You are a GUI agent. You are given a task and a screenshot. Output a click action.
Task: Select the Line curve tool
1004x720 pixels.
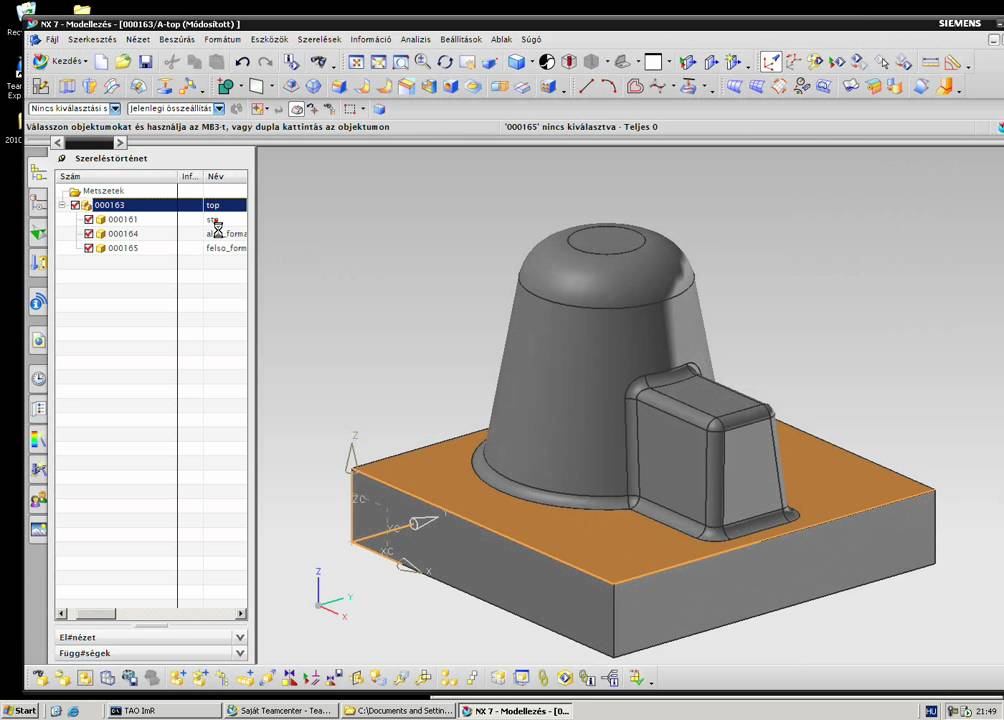[586, 86]
